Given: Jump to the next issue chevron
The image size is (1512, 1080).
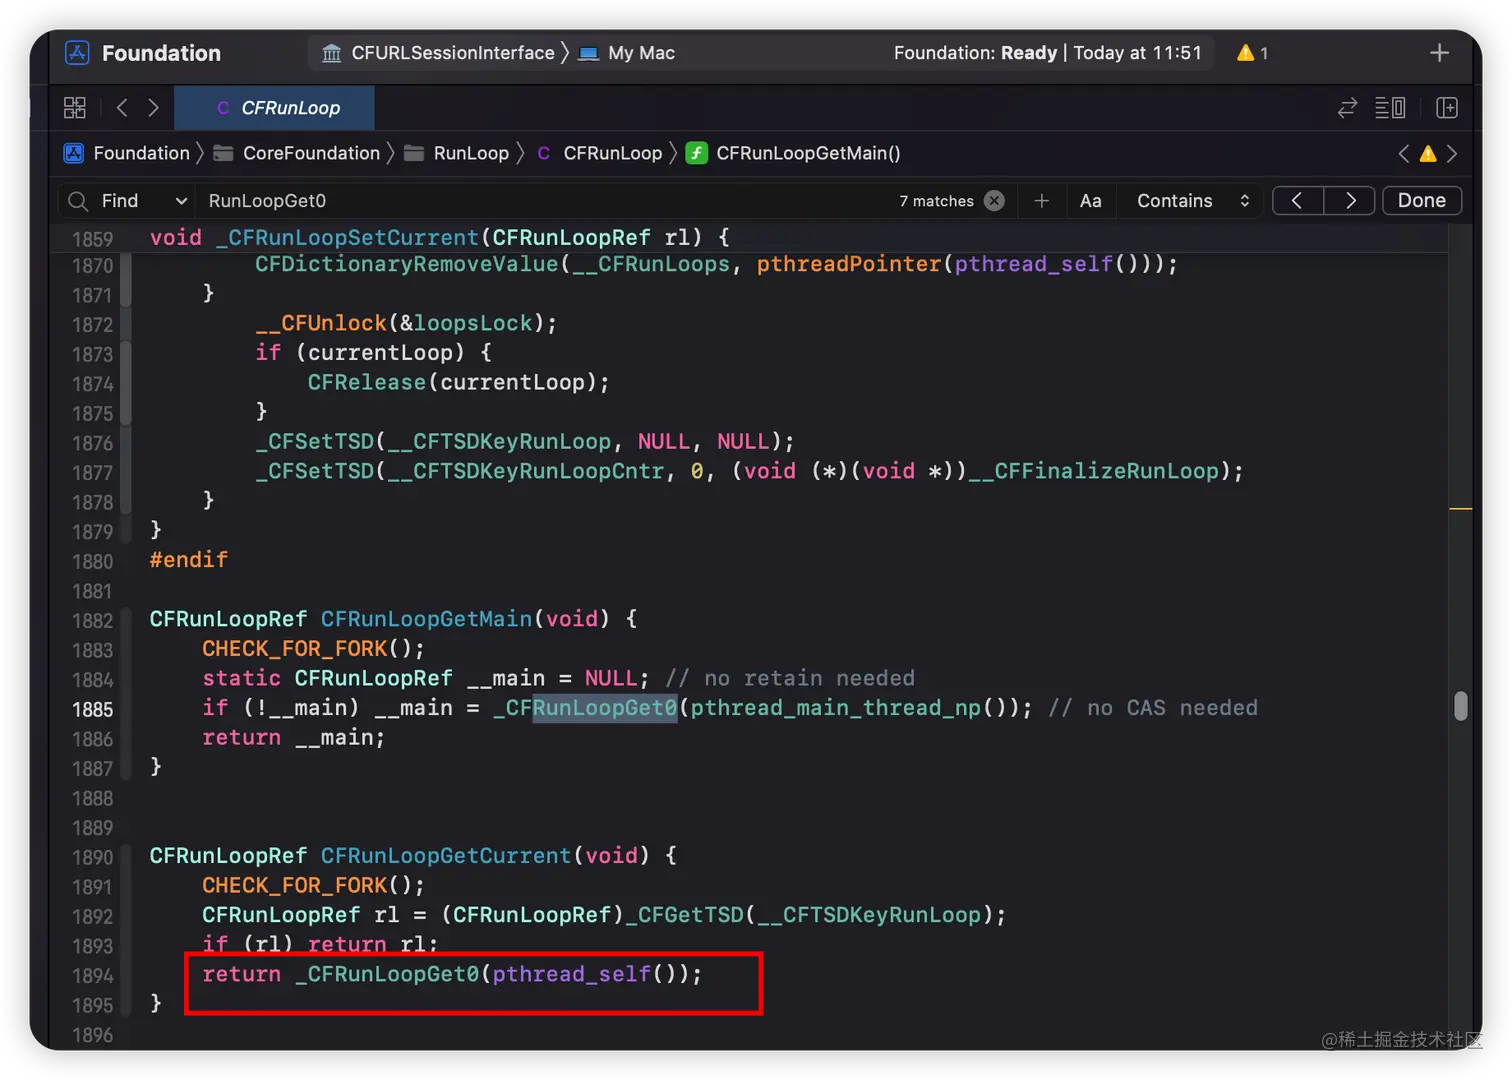Looking at the screenshot, I should click(1452, 153).
